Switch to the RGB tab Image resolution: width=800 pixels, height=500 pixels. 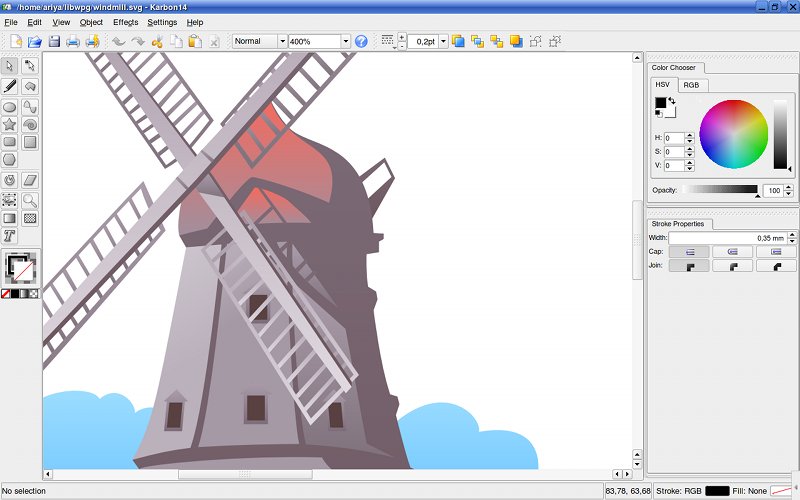point(691,85)
